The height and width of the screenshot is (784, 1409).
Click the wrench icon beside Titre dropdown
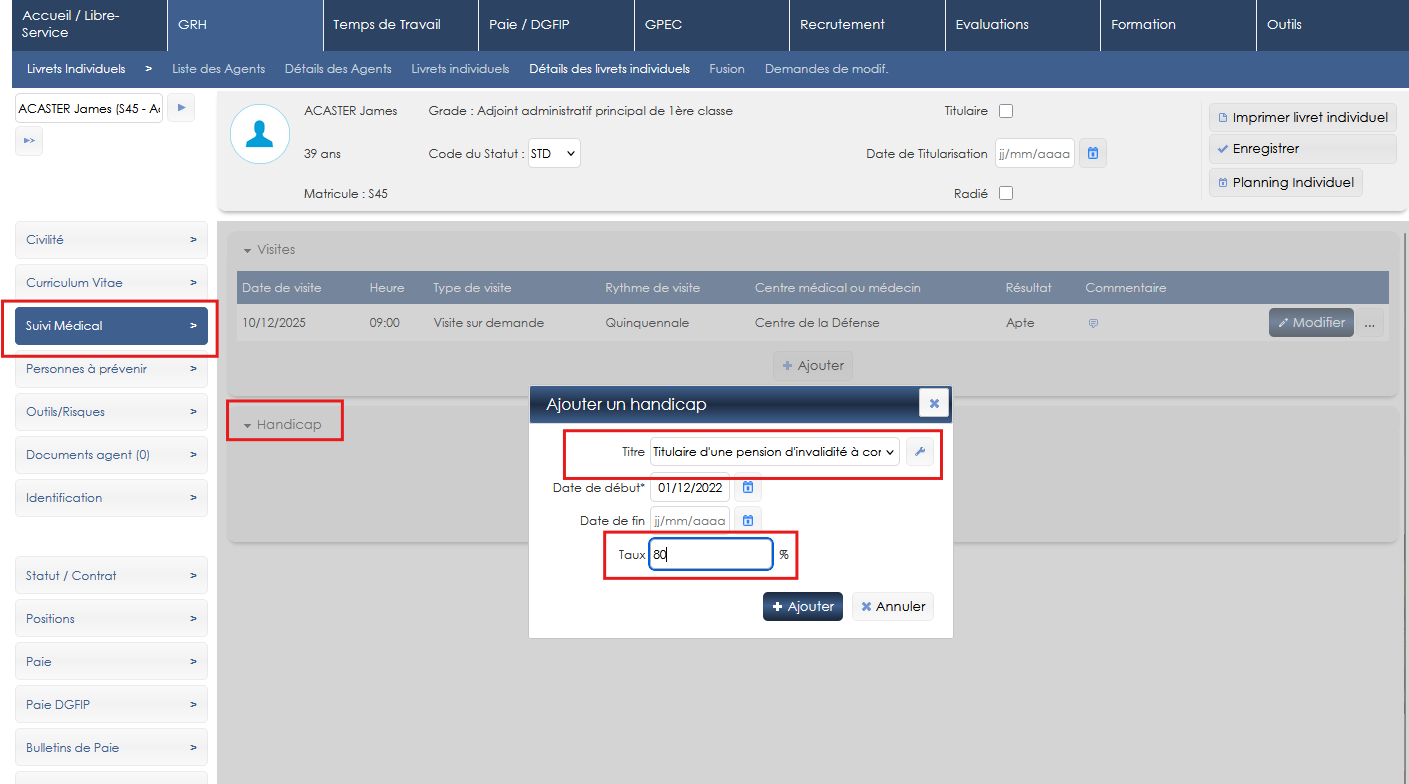pos(920,452)
